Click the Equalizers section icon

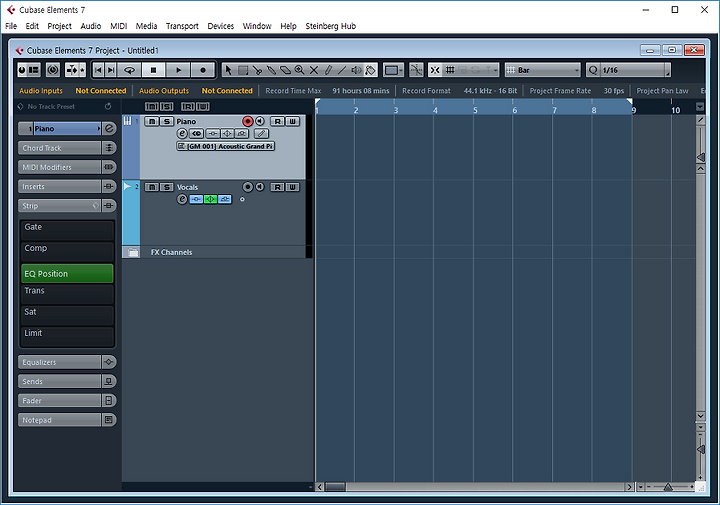pos(109,362)
